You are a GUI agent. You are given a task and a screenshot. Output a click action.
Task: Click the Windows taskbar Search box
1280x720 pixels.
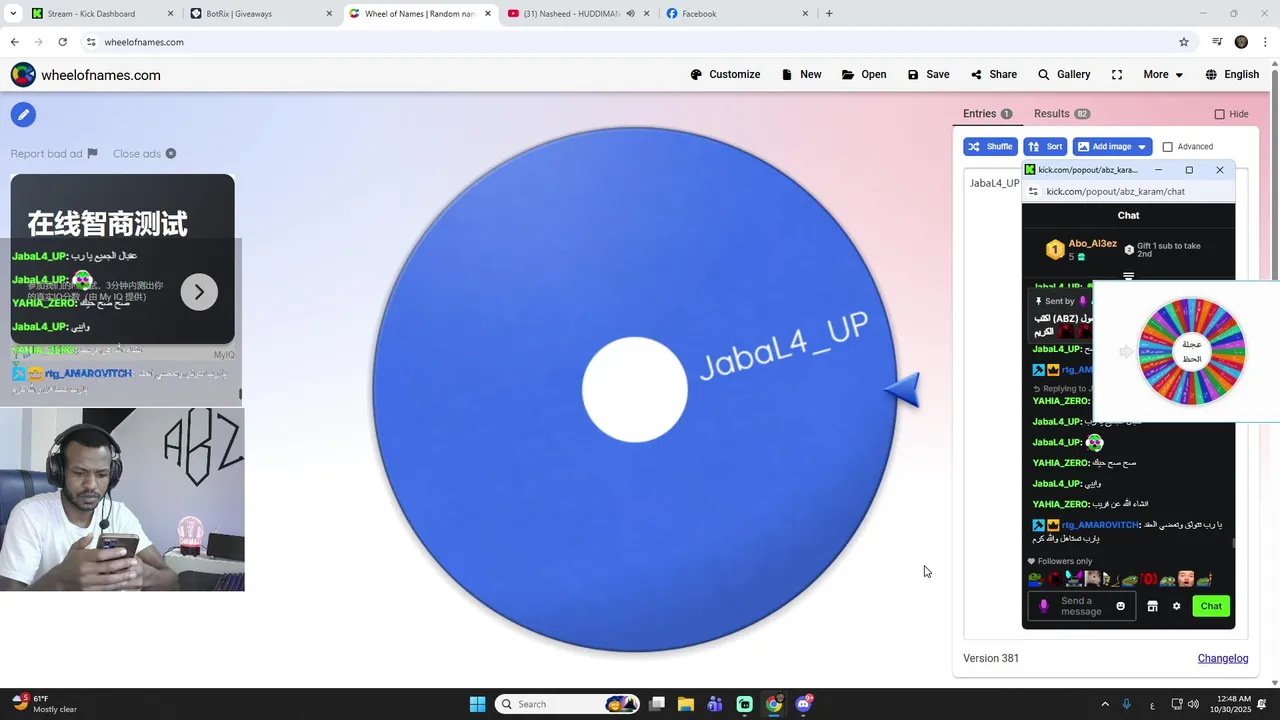(568, 704)
